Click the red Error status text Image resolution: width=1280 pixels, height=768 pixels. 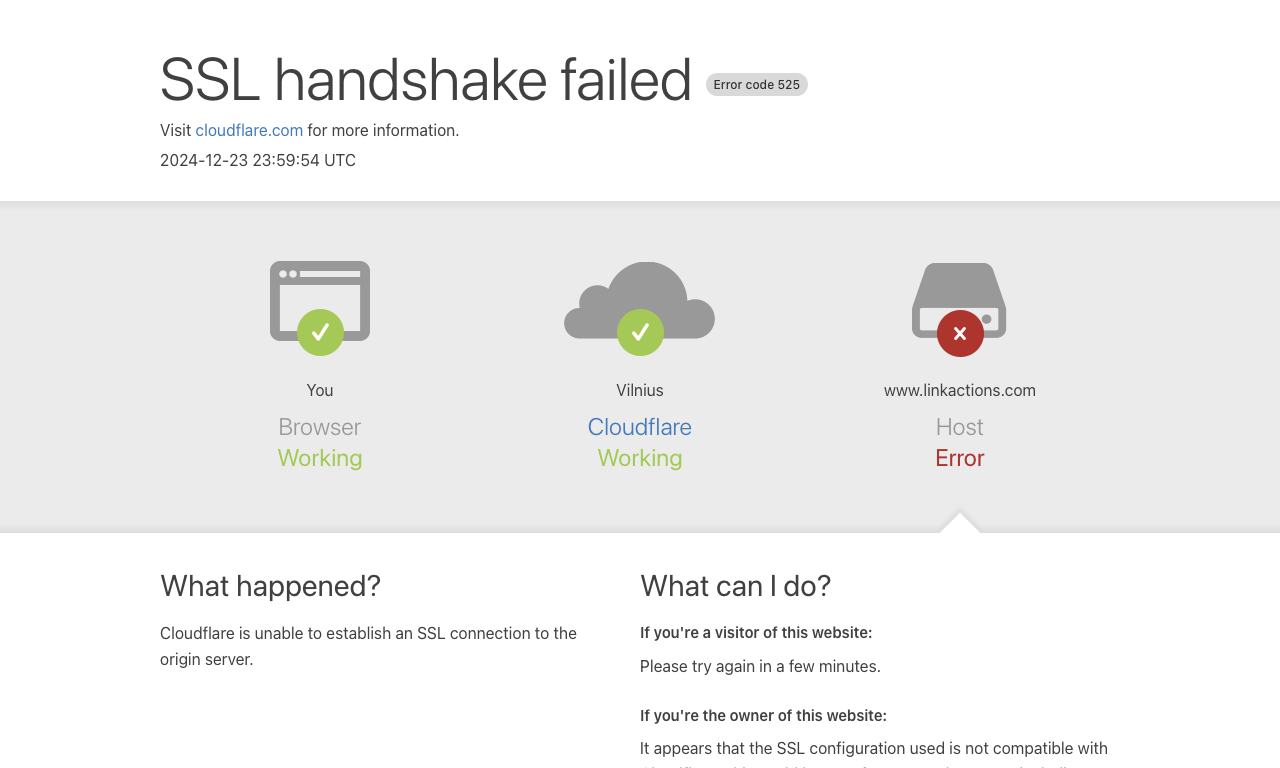point(960,458)
